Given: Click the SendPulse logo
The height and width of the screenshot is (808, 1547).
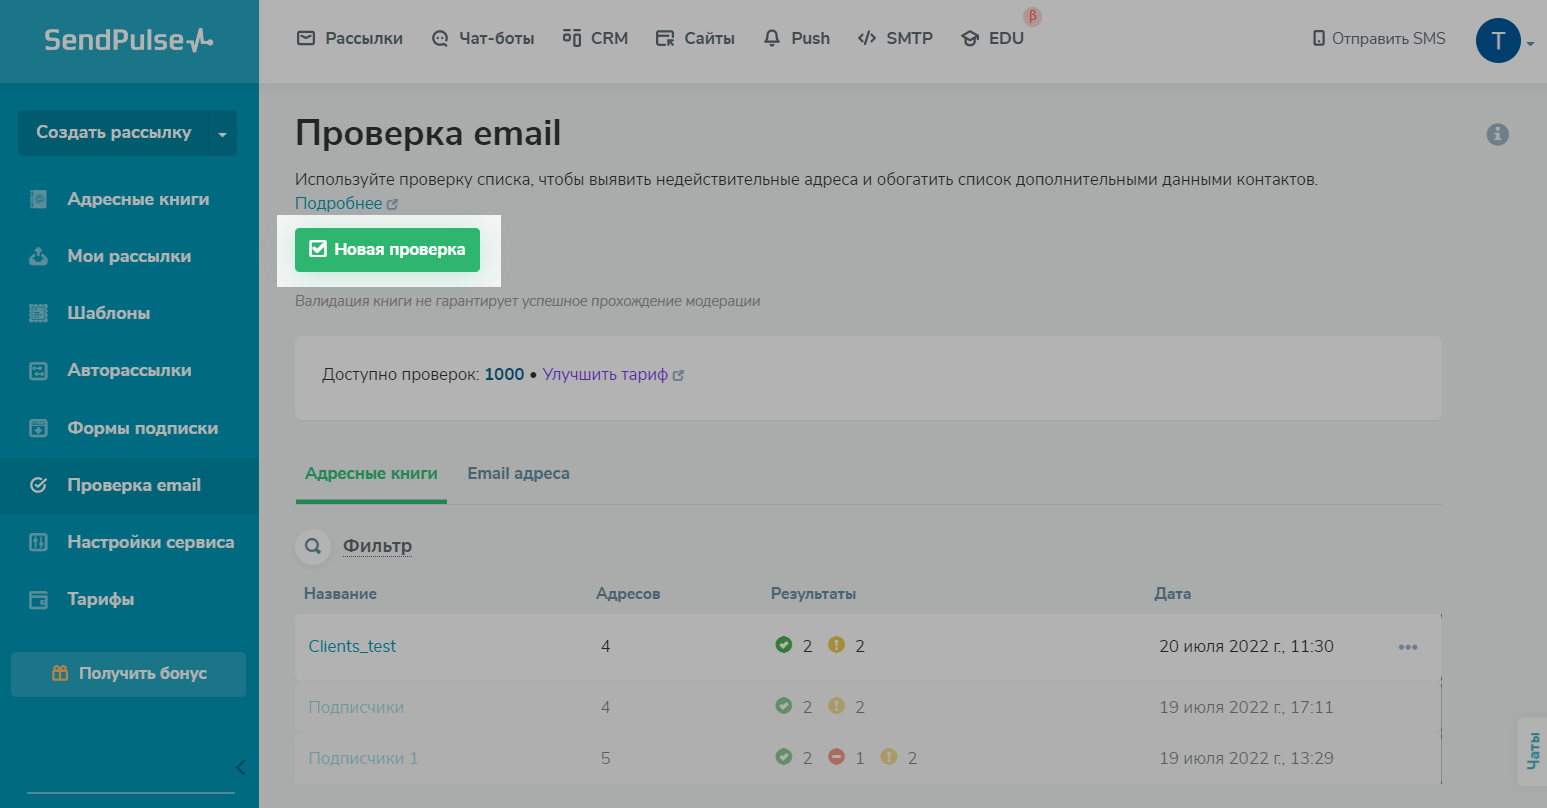Looking at the screenshot, I should coord(129,40).
